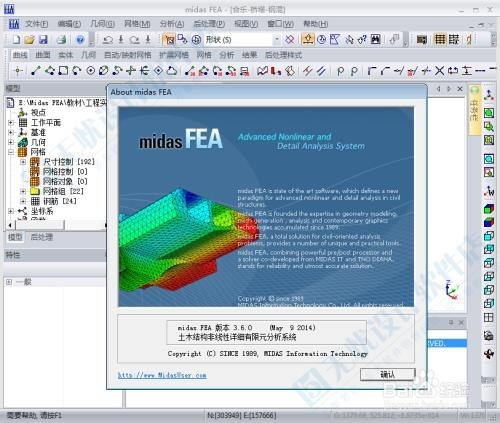Select the 网格控制 [0] tree item
Viewport: 500px width, 423px height.
[x=65, y=172]
